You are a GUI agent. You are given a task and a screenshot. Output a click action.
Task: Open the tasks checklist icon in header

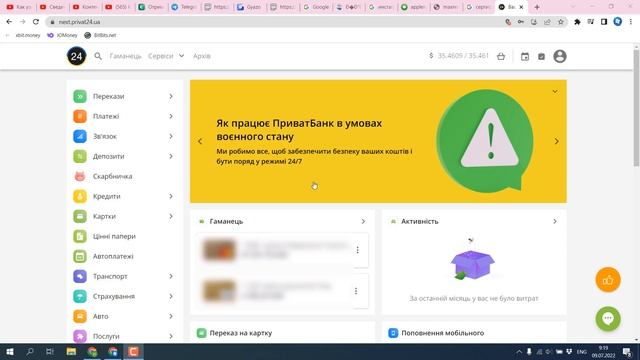point(541,56)
